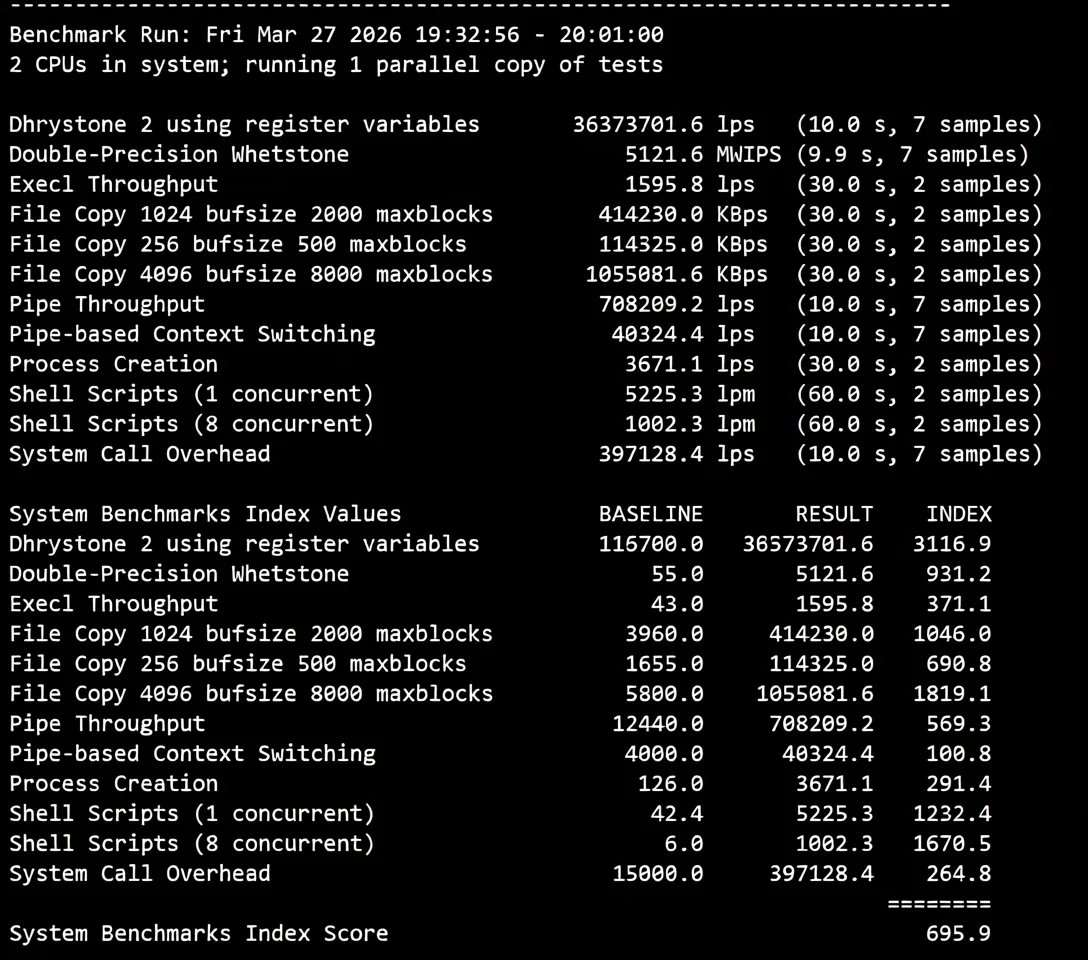Click the Whetstone index value 931.2
Screen dimensions: 1088x960
pos(958,575)
